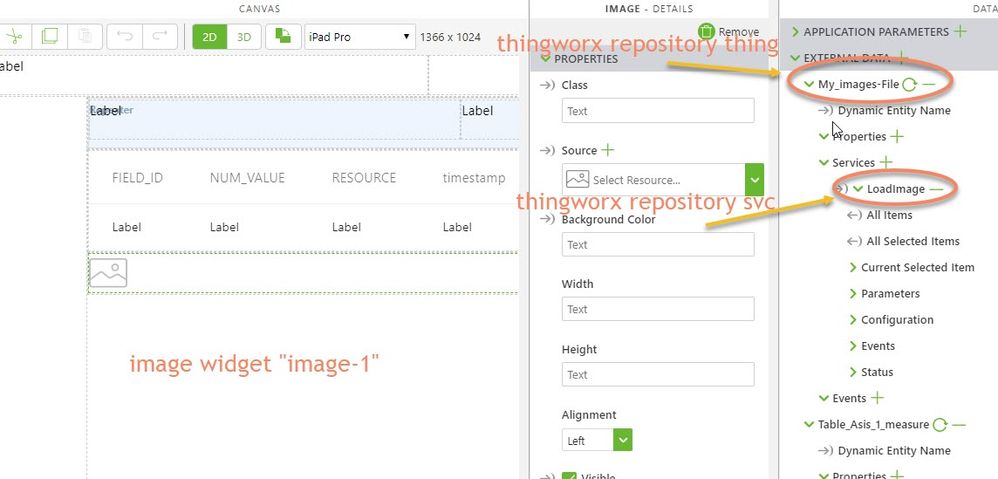The image size is (998, 479).
Task: Click the Height text field
Action: [x=657, y=375]
